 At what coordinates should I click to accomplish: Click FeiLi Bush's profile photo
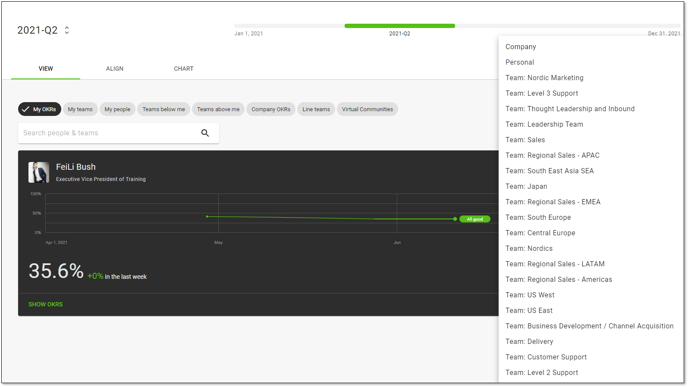point(39,172)
